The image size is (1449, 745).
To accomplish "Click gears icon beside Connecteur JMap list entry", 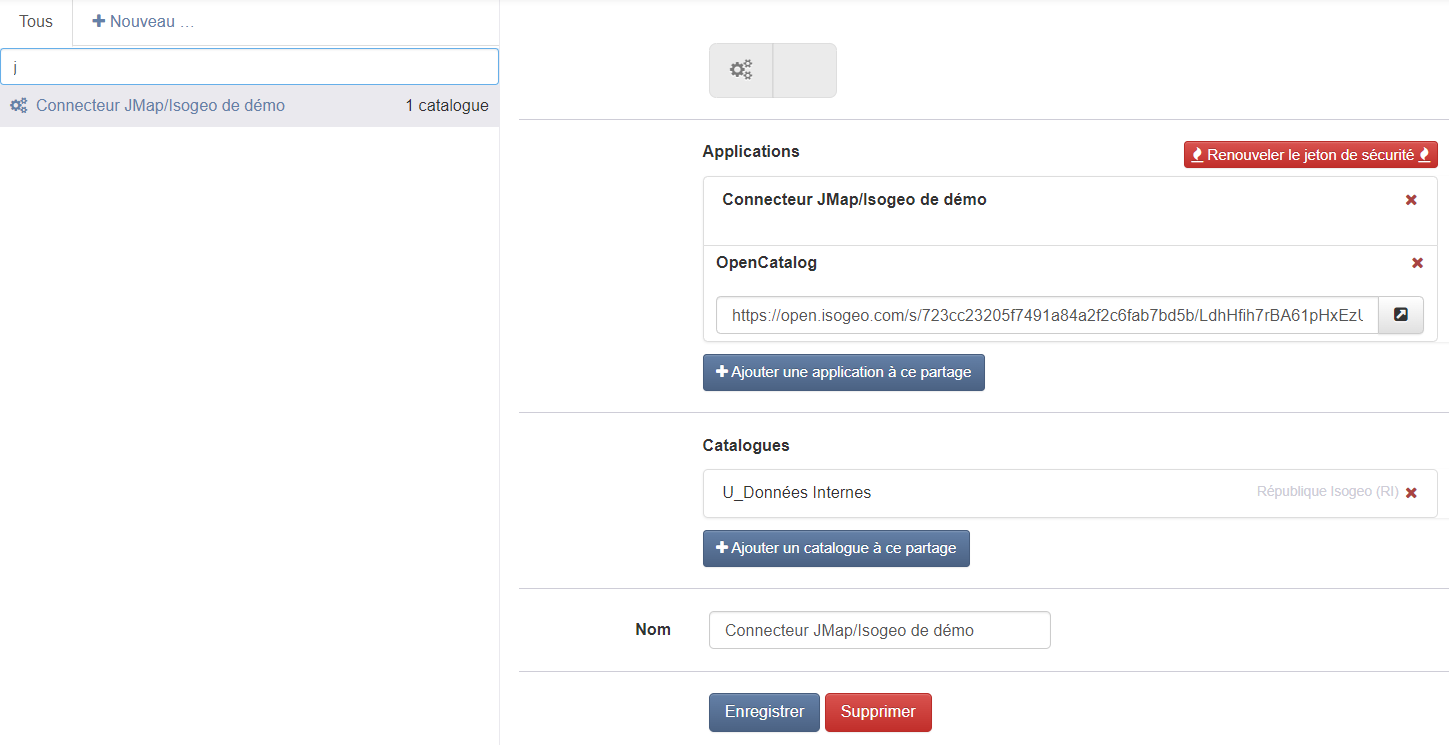I will pos(19,106).
